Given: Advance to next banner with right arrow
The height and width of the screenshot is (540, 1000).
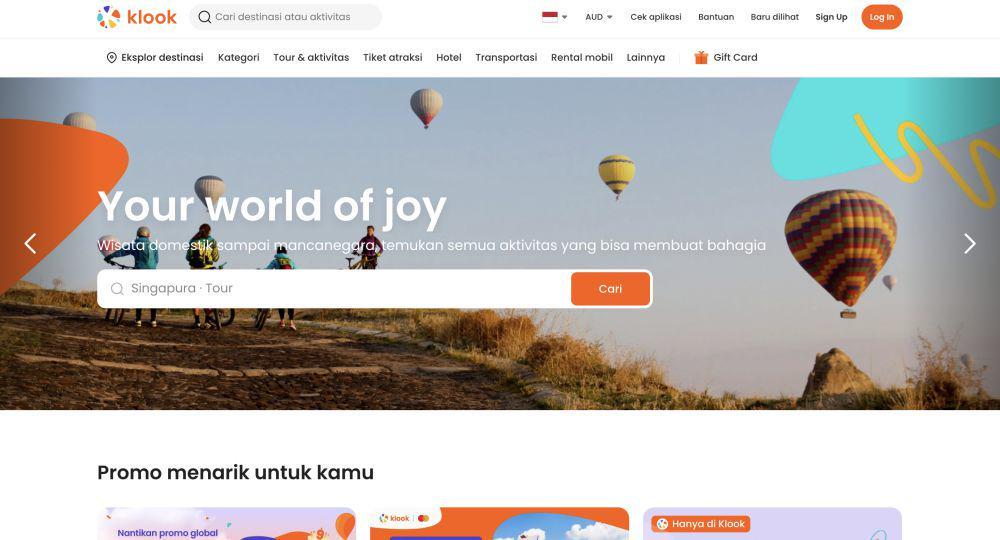Looking at the screenshot, I should coord(969,243).
